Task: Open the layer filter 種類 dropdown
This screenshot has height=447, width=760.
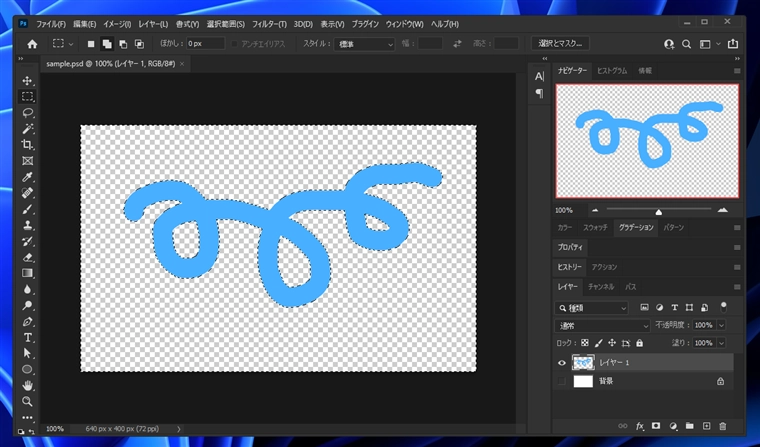Action: [591, 308]
